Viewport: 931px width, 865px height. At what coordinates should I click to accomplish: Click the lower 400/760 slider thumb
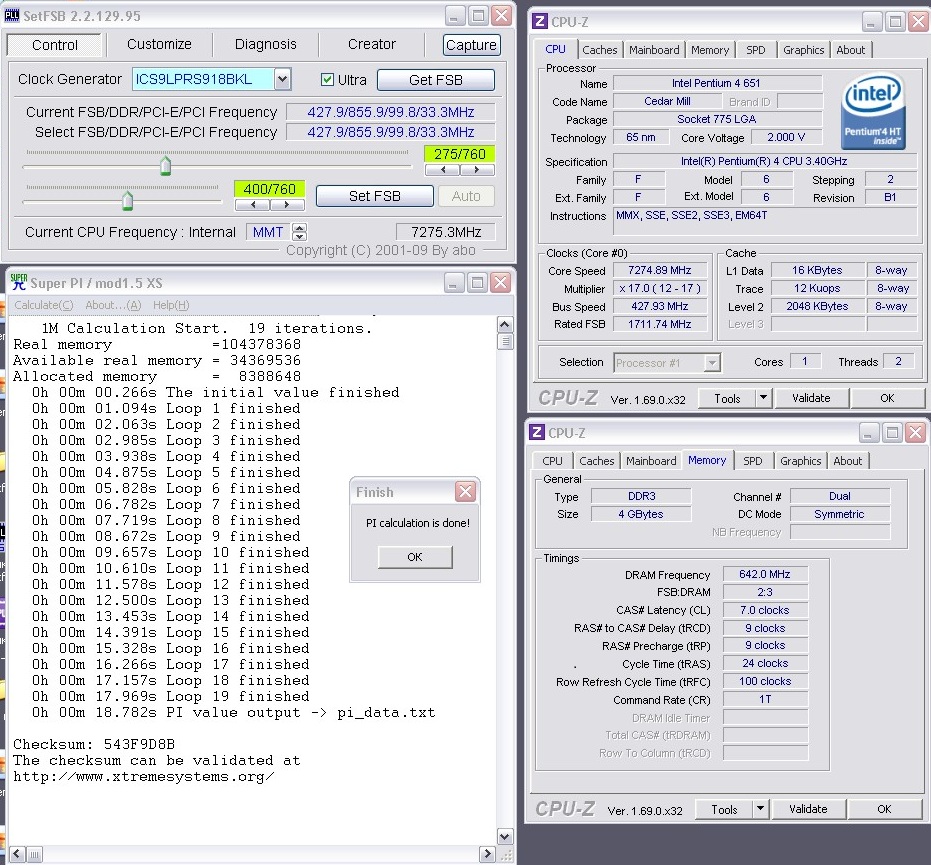click(x=127, y=201)
